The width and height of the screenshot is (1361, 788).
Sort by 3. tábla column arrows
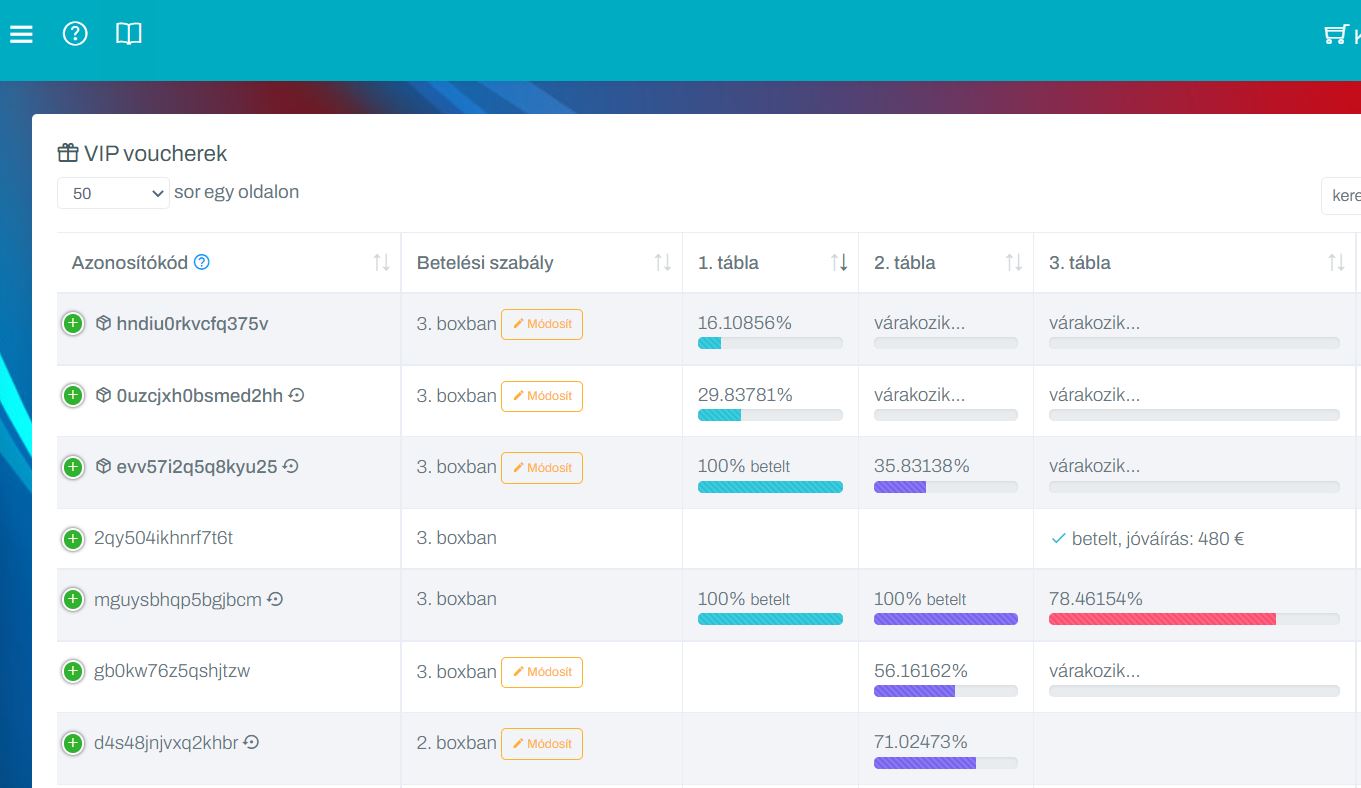coord(1336,263)
